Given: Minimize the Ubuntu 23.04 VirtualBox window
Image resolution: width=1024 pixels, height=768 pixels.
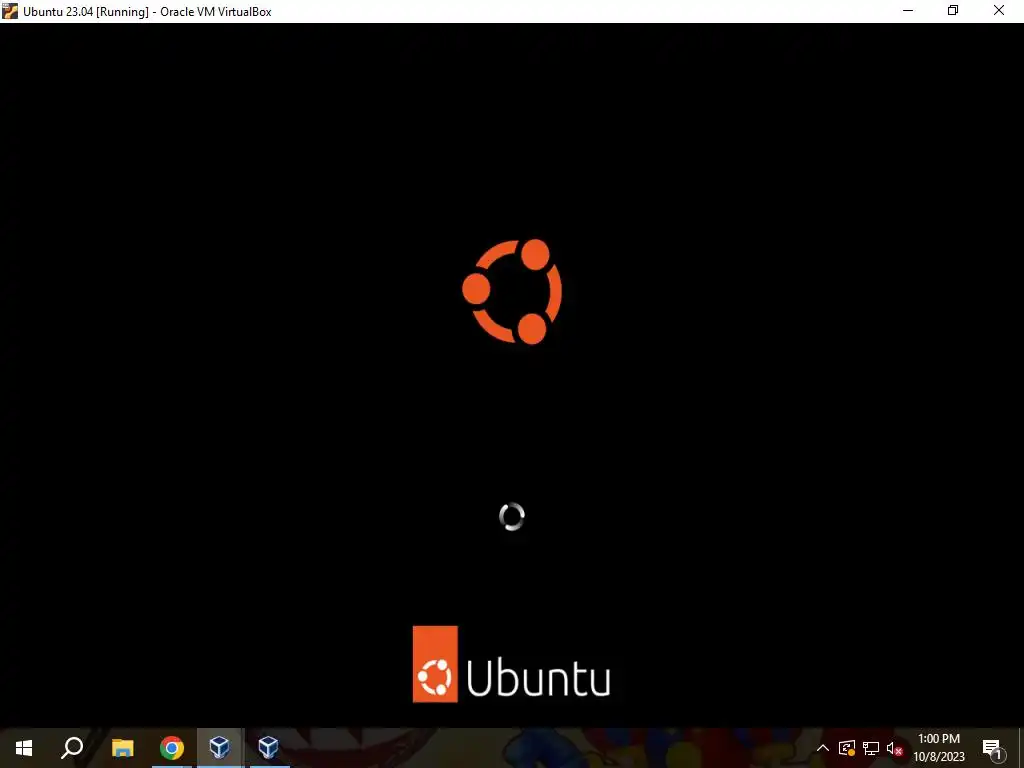Looking at the screenshot, I should 908,11.
